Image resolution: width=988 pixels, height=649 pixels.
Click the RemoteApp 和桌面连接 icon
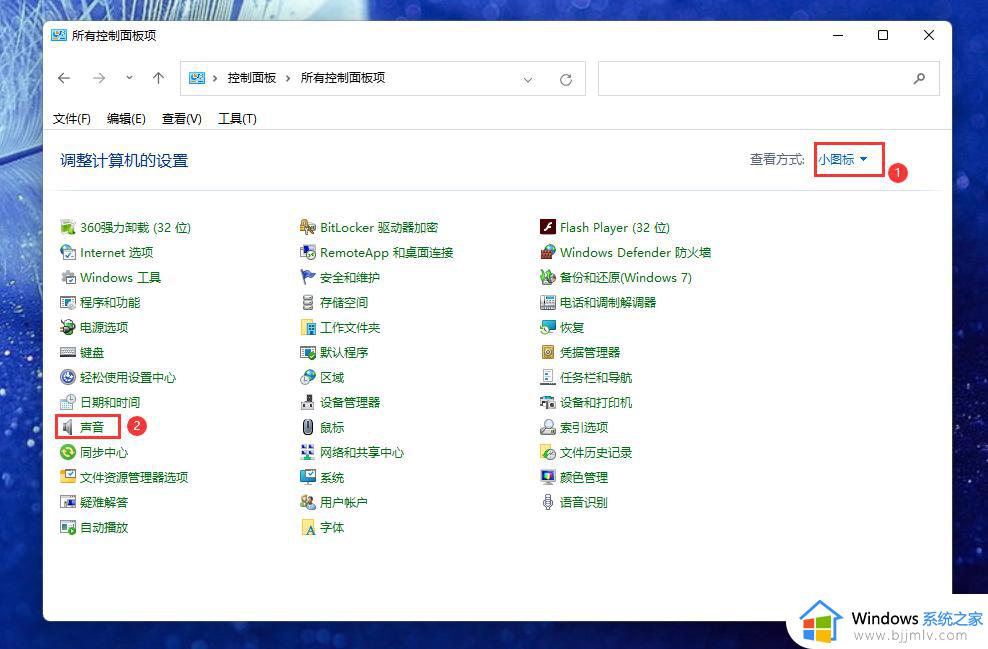pyautogui.click(x=307, y=253)
